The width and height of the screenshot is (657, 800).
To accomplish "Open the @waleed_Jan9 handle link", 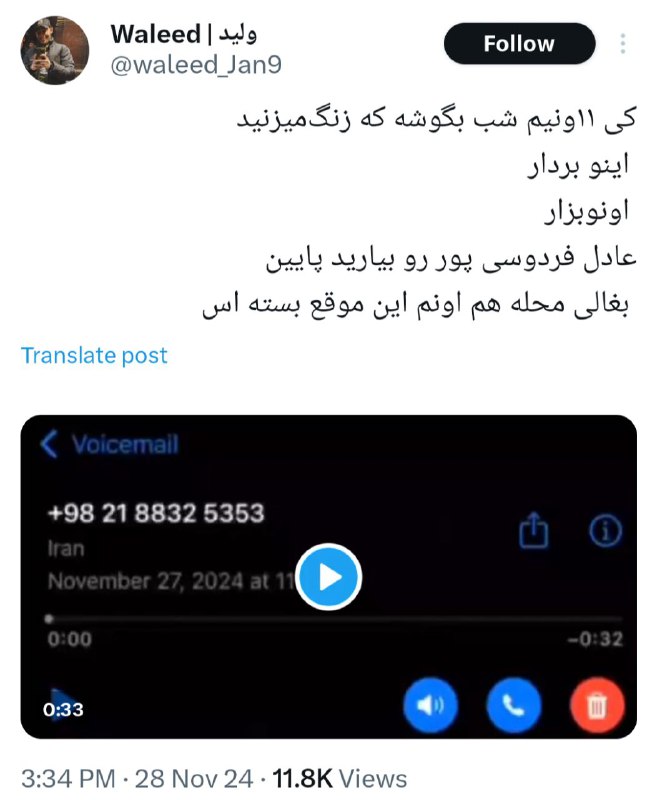I will [196, 65].
